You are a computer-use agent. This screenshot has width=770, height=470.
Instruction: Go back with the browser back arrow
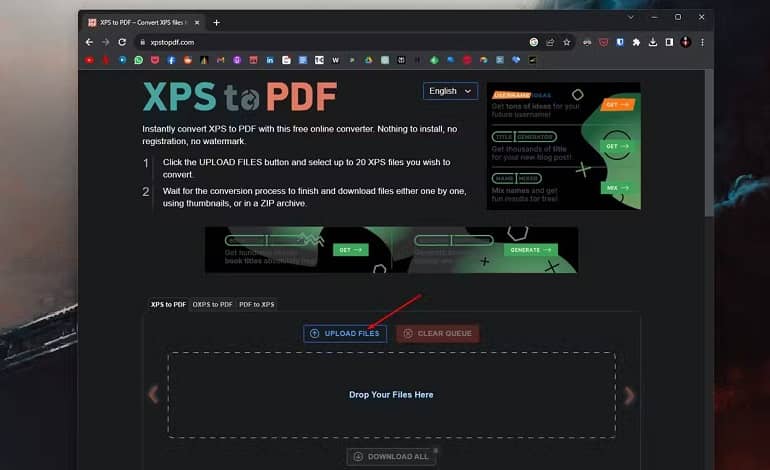click(x=89, y=42)
